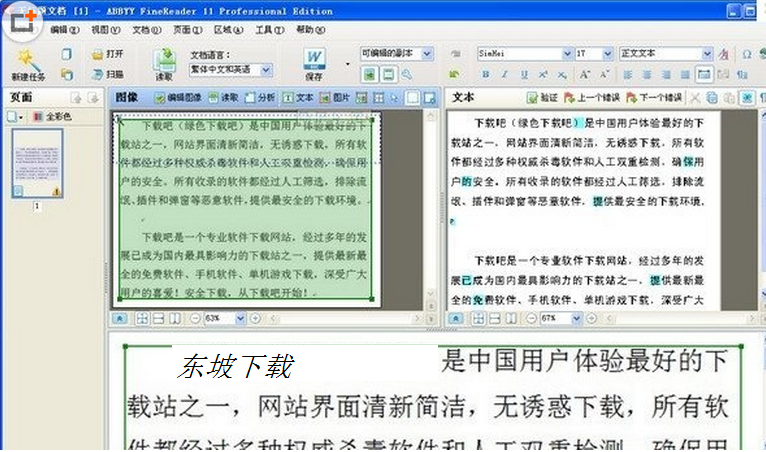This screenshot has width=766, height=452.
Task: Open the 工具 menu
Action: [269, 30]
